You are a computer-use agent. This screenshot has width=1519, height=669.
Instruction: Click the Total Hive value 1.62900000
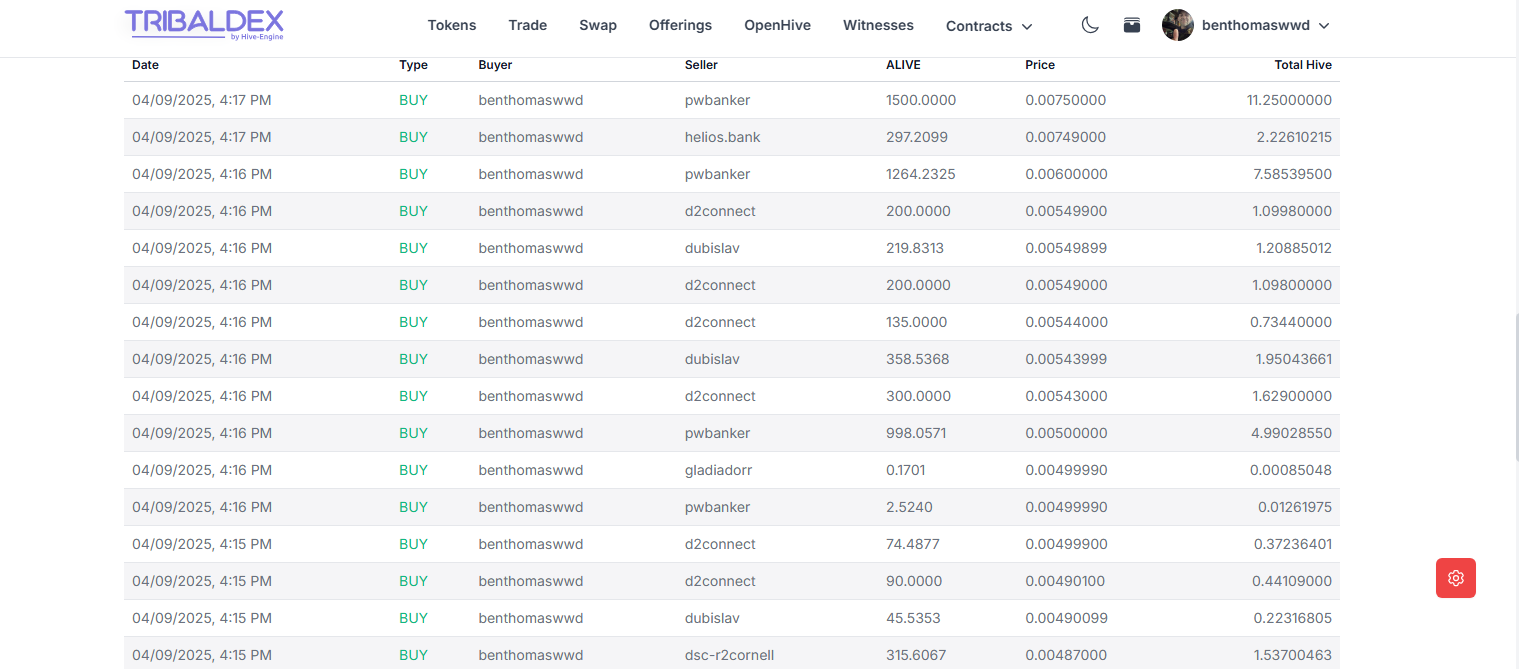[1291, 396]
